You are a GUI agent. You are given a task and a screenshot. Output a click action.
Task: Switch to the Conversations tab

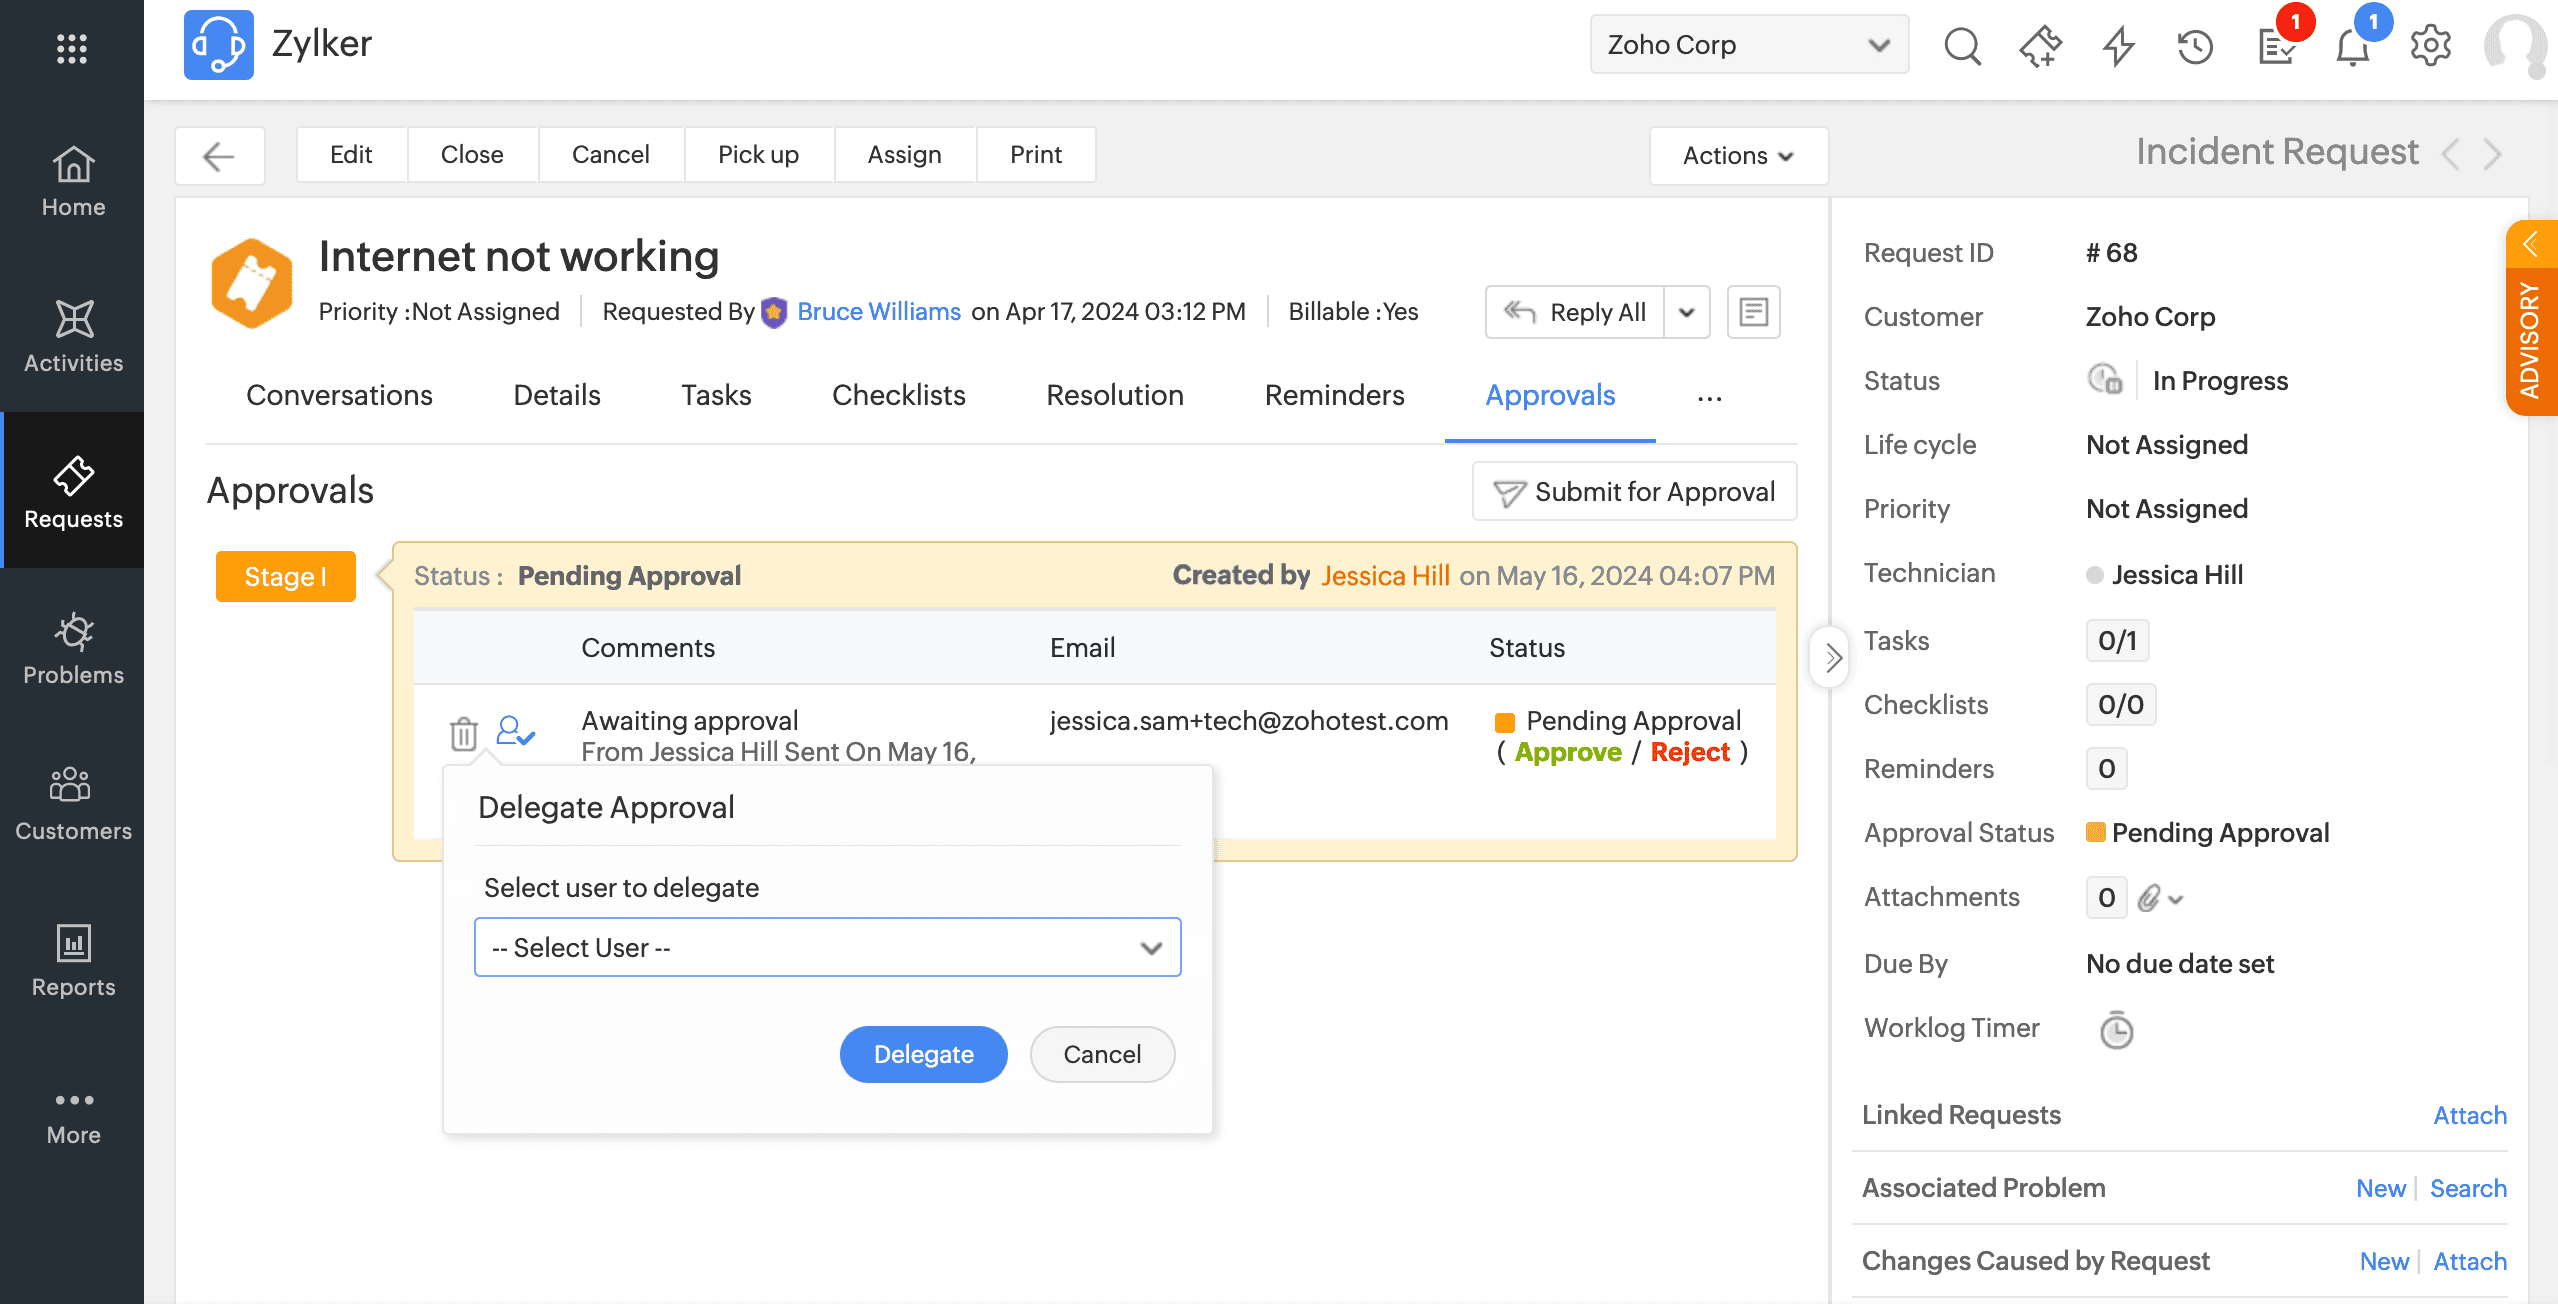(339, 395)
